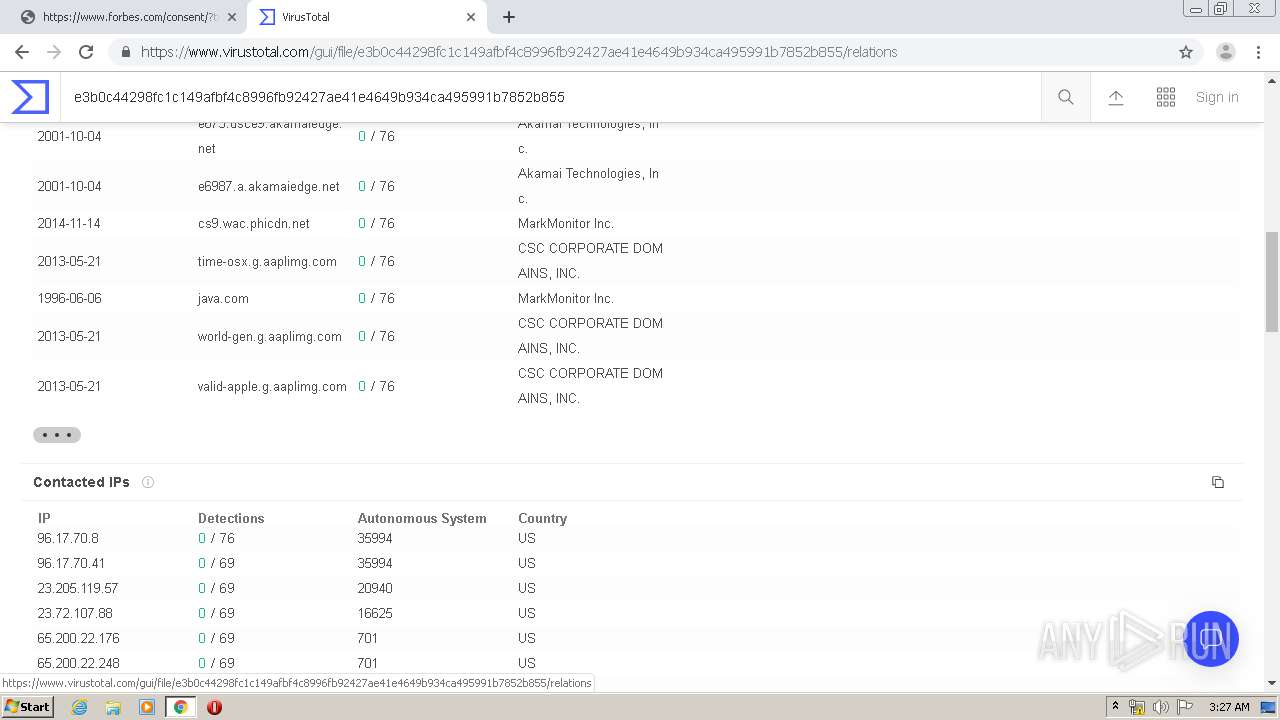Screen dimensions: 1280x720
Task: Open File Explorer folder in taskbar
Action: click(113, 707)
